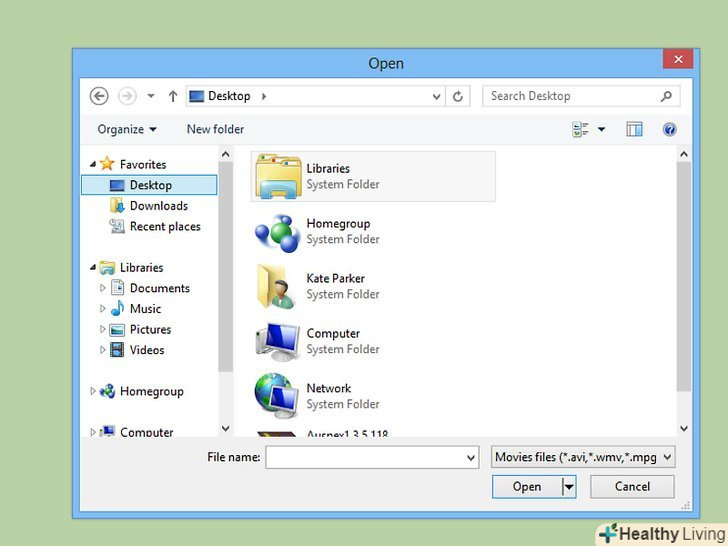This screenshot has width=728, height=546.
Task: Select Computer in navigation pane
Action: [146, 432]
